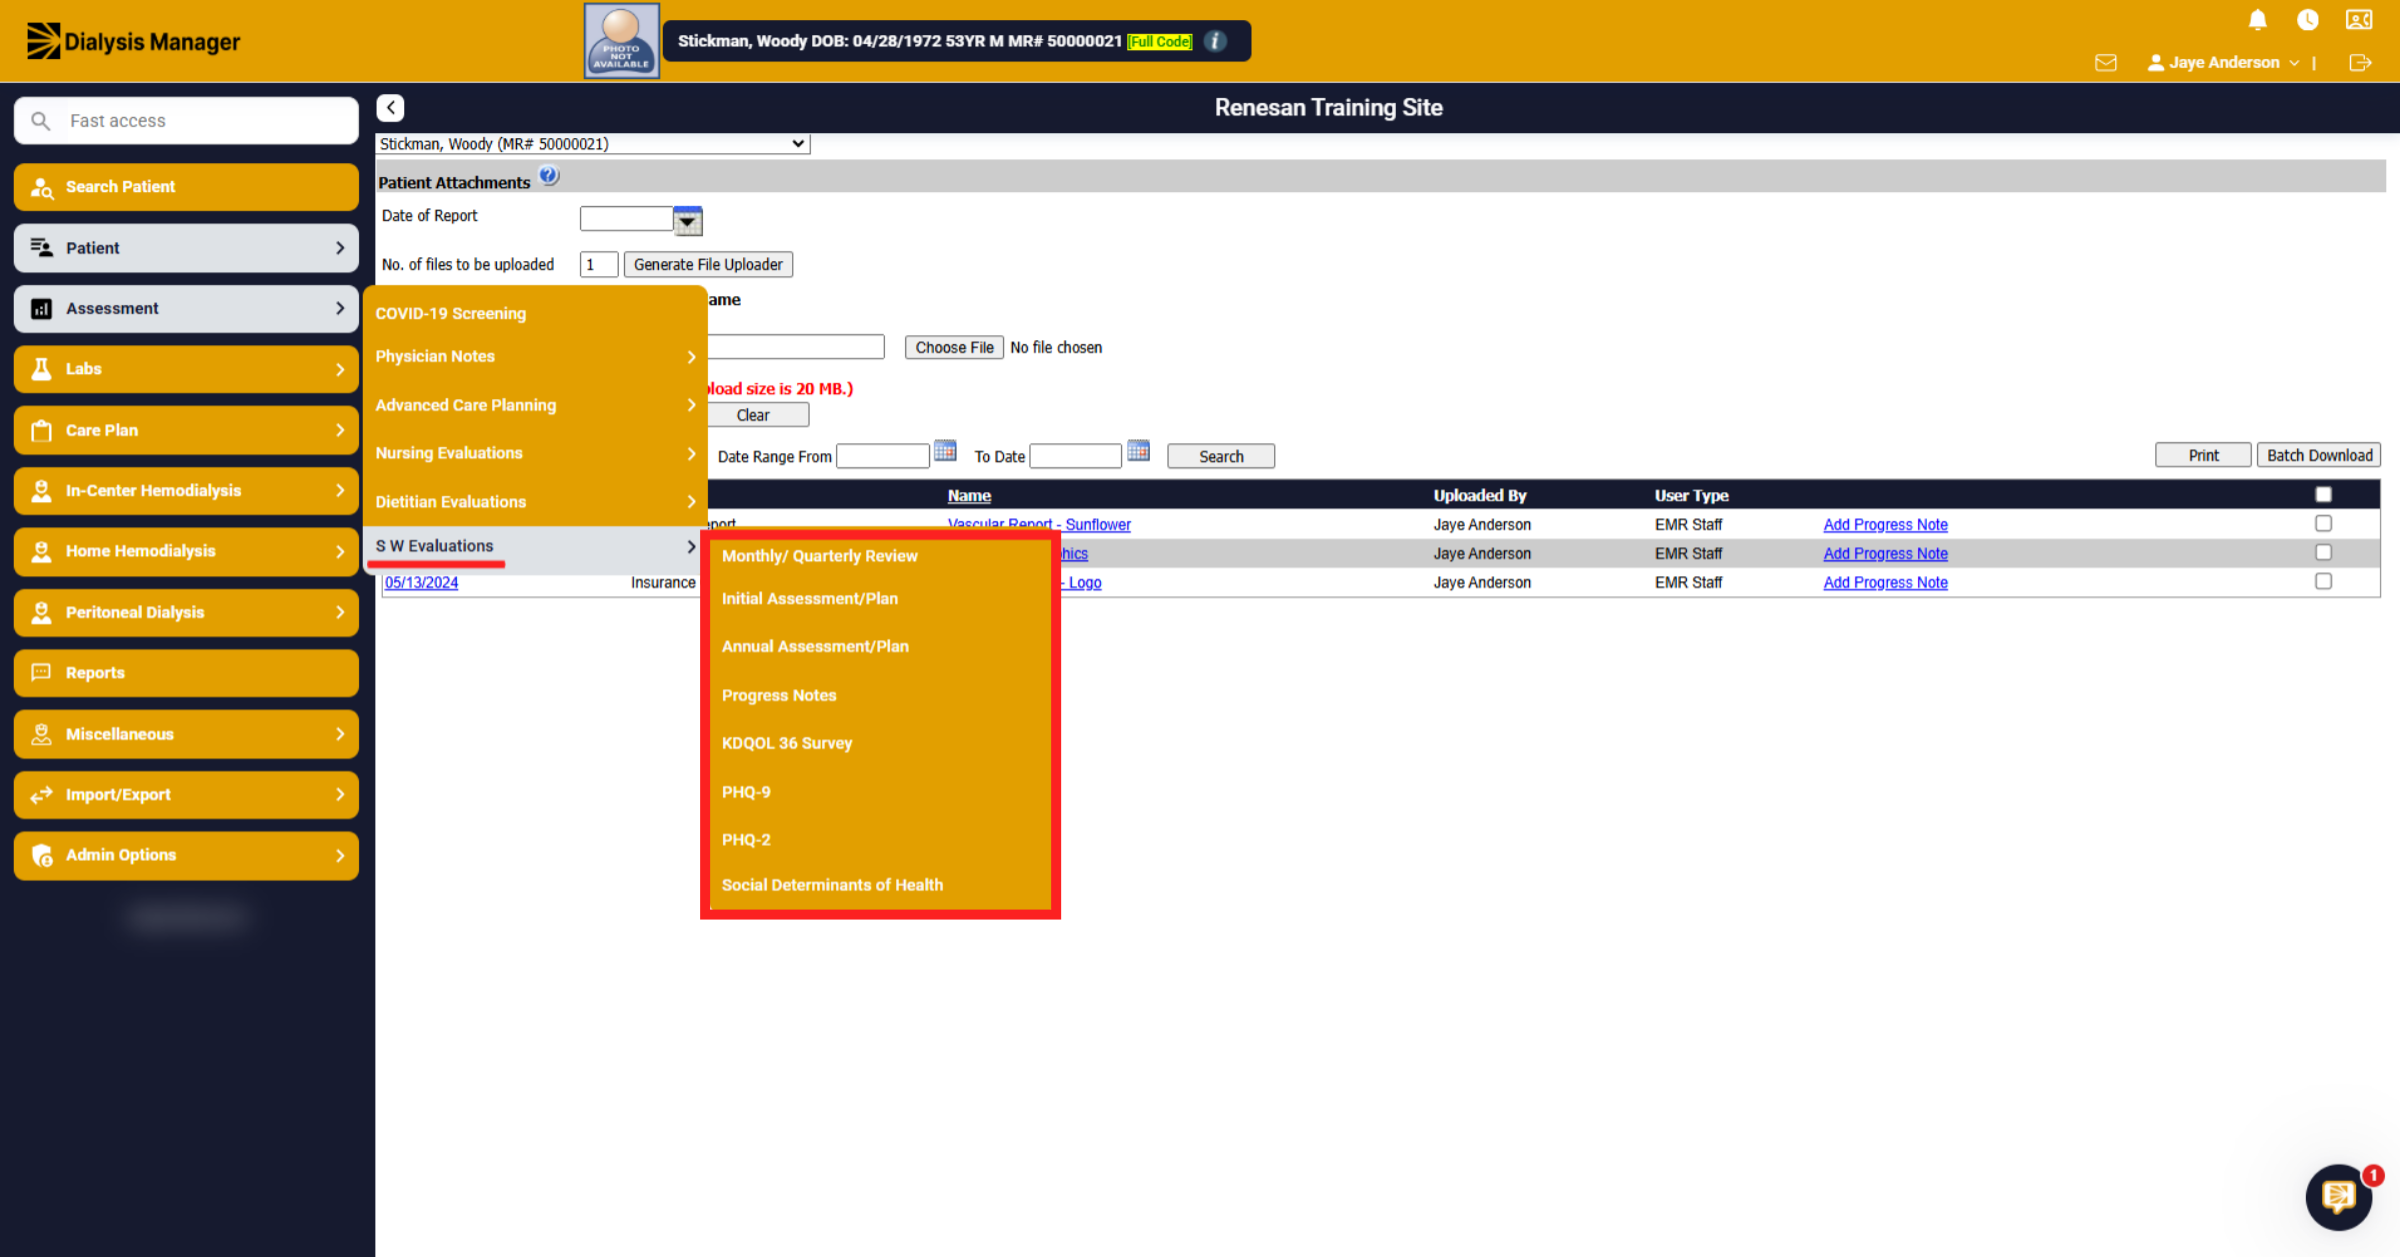Sort the table by the Name column header

(969, 496)
